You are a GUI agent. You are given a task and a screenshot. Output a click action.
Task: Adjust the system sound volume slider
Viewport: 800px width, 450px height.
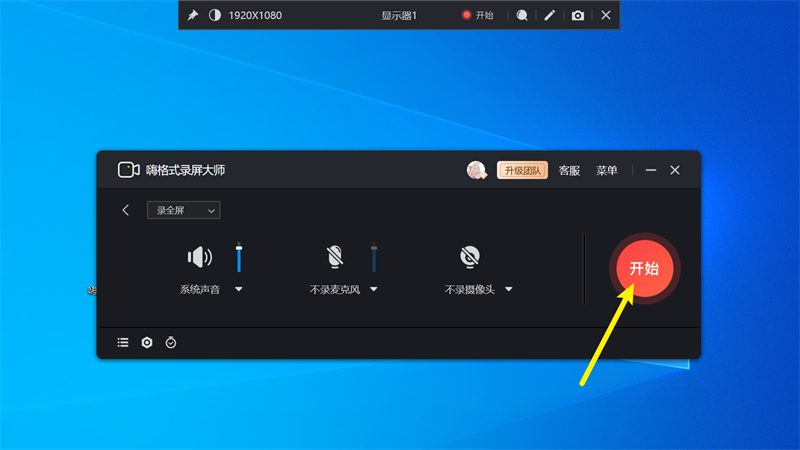pos(239,257)
